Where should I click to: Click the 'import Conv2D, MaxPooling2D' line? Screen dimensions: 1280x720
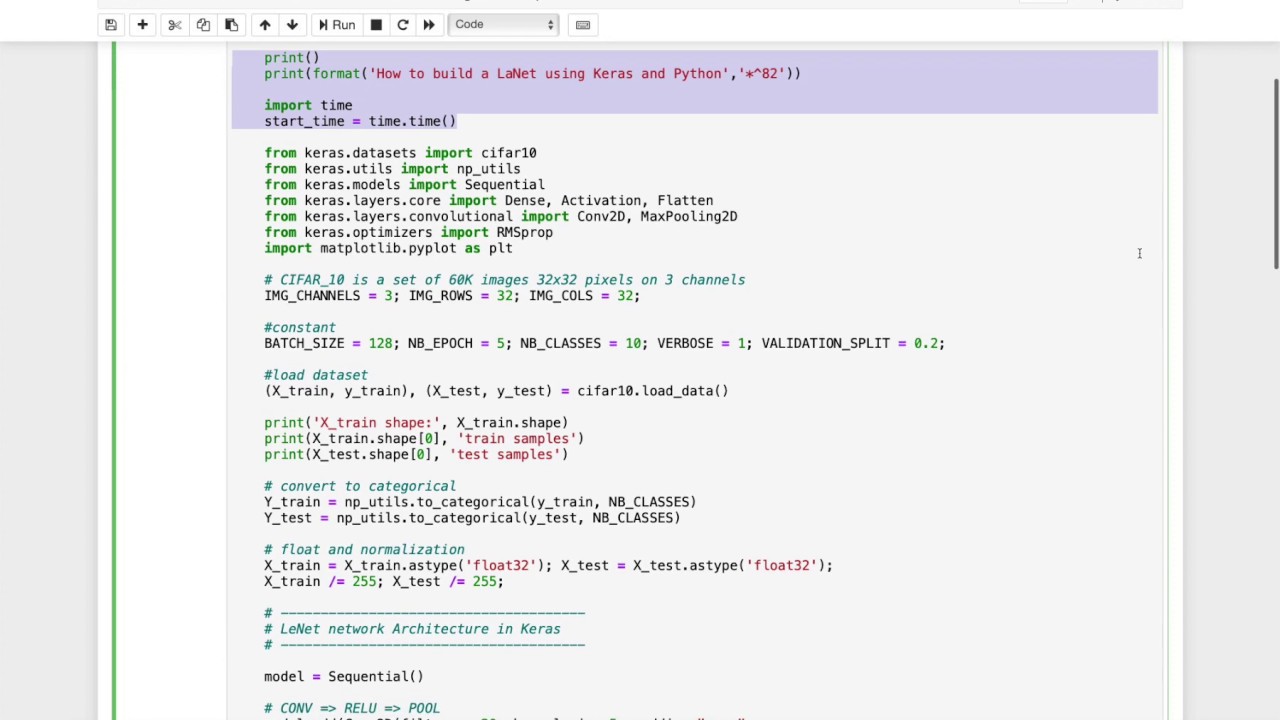click(x=500, y=217)
